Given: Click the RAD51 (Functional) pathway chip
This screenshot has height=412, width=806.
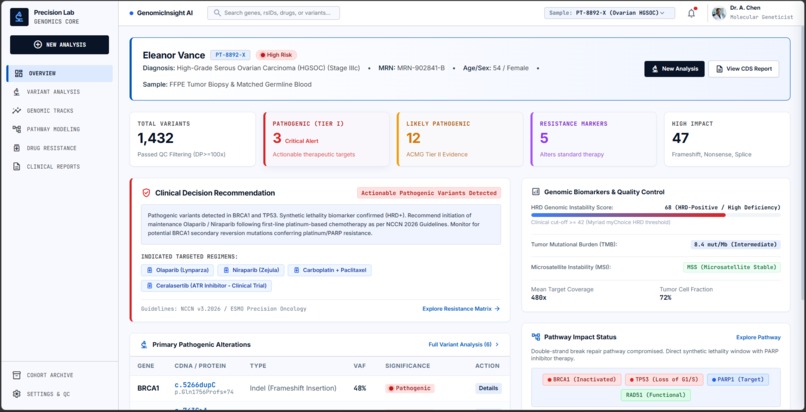Looking at the screenshot, I should [655, 395].
